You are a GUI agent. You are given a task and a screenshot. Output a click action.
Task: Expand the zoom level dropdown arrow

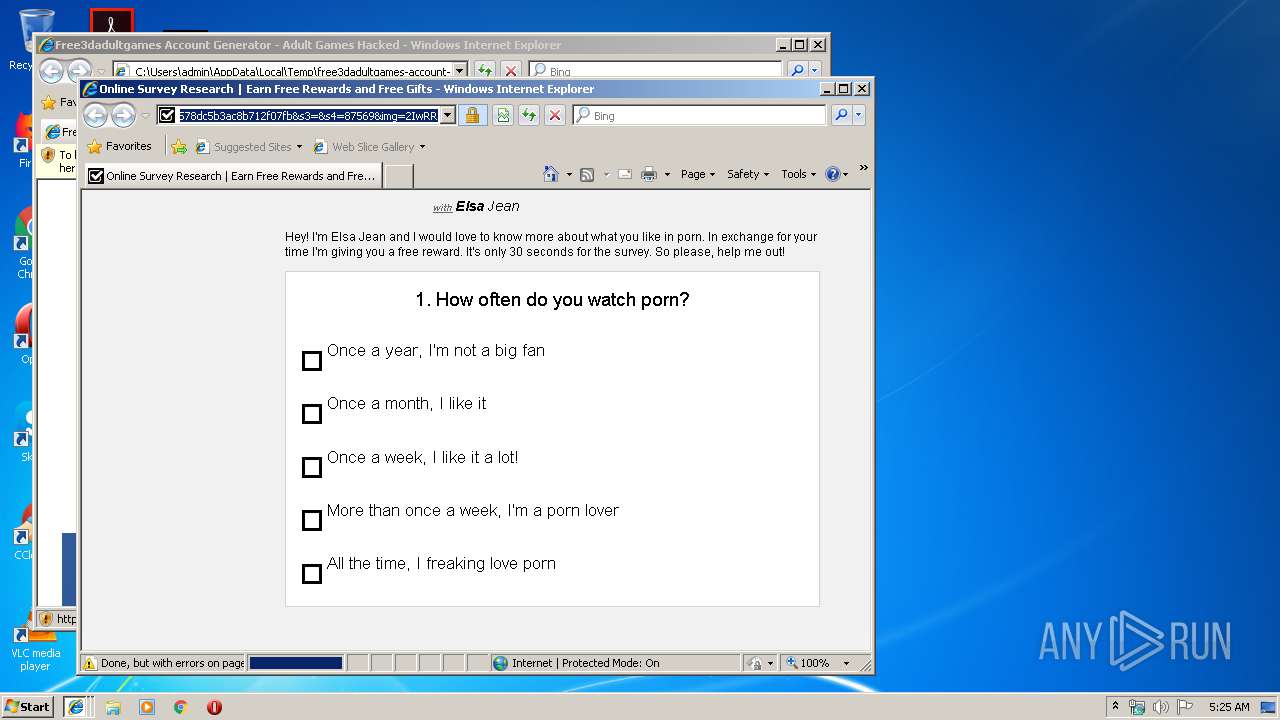846,663
